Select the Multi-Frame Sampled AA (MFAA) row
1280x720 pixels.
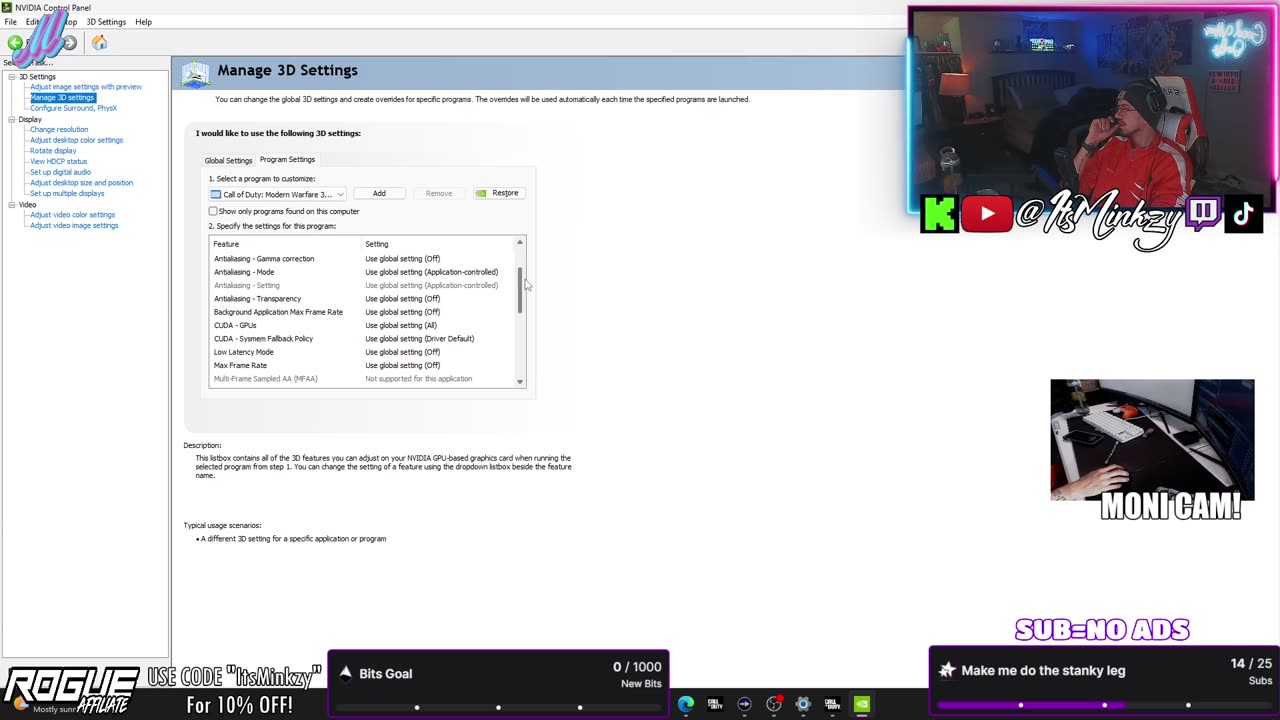362,379
